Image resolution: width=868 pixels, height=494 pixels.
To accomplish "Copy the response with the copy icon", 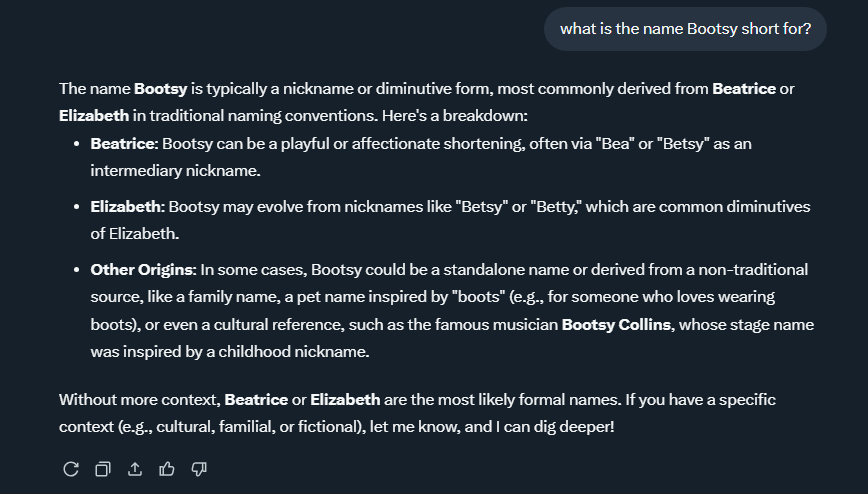I will (102, 469).
